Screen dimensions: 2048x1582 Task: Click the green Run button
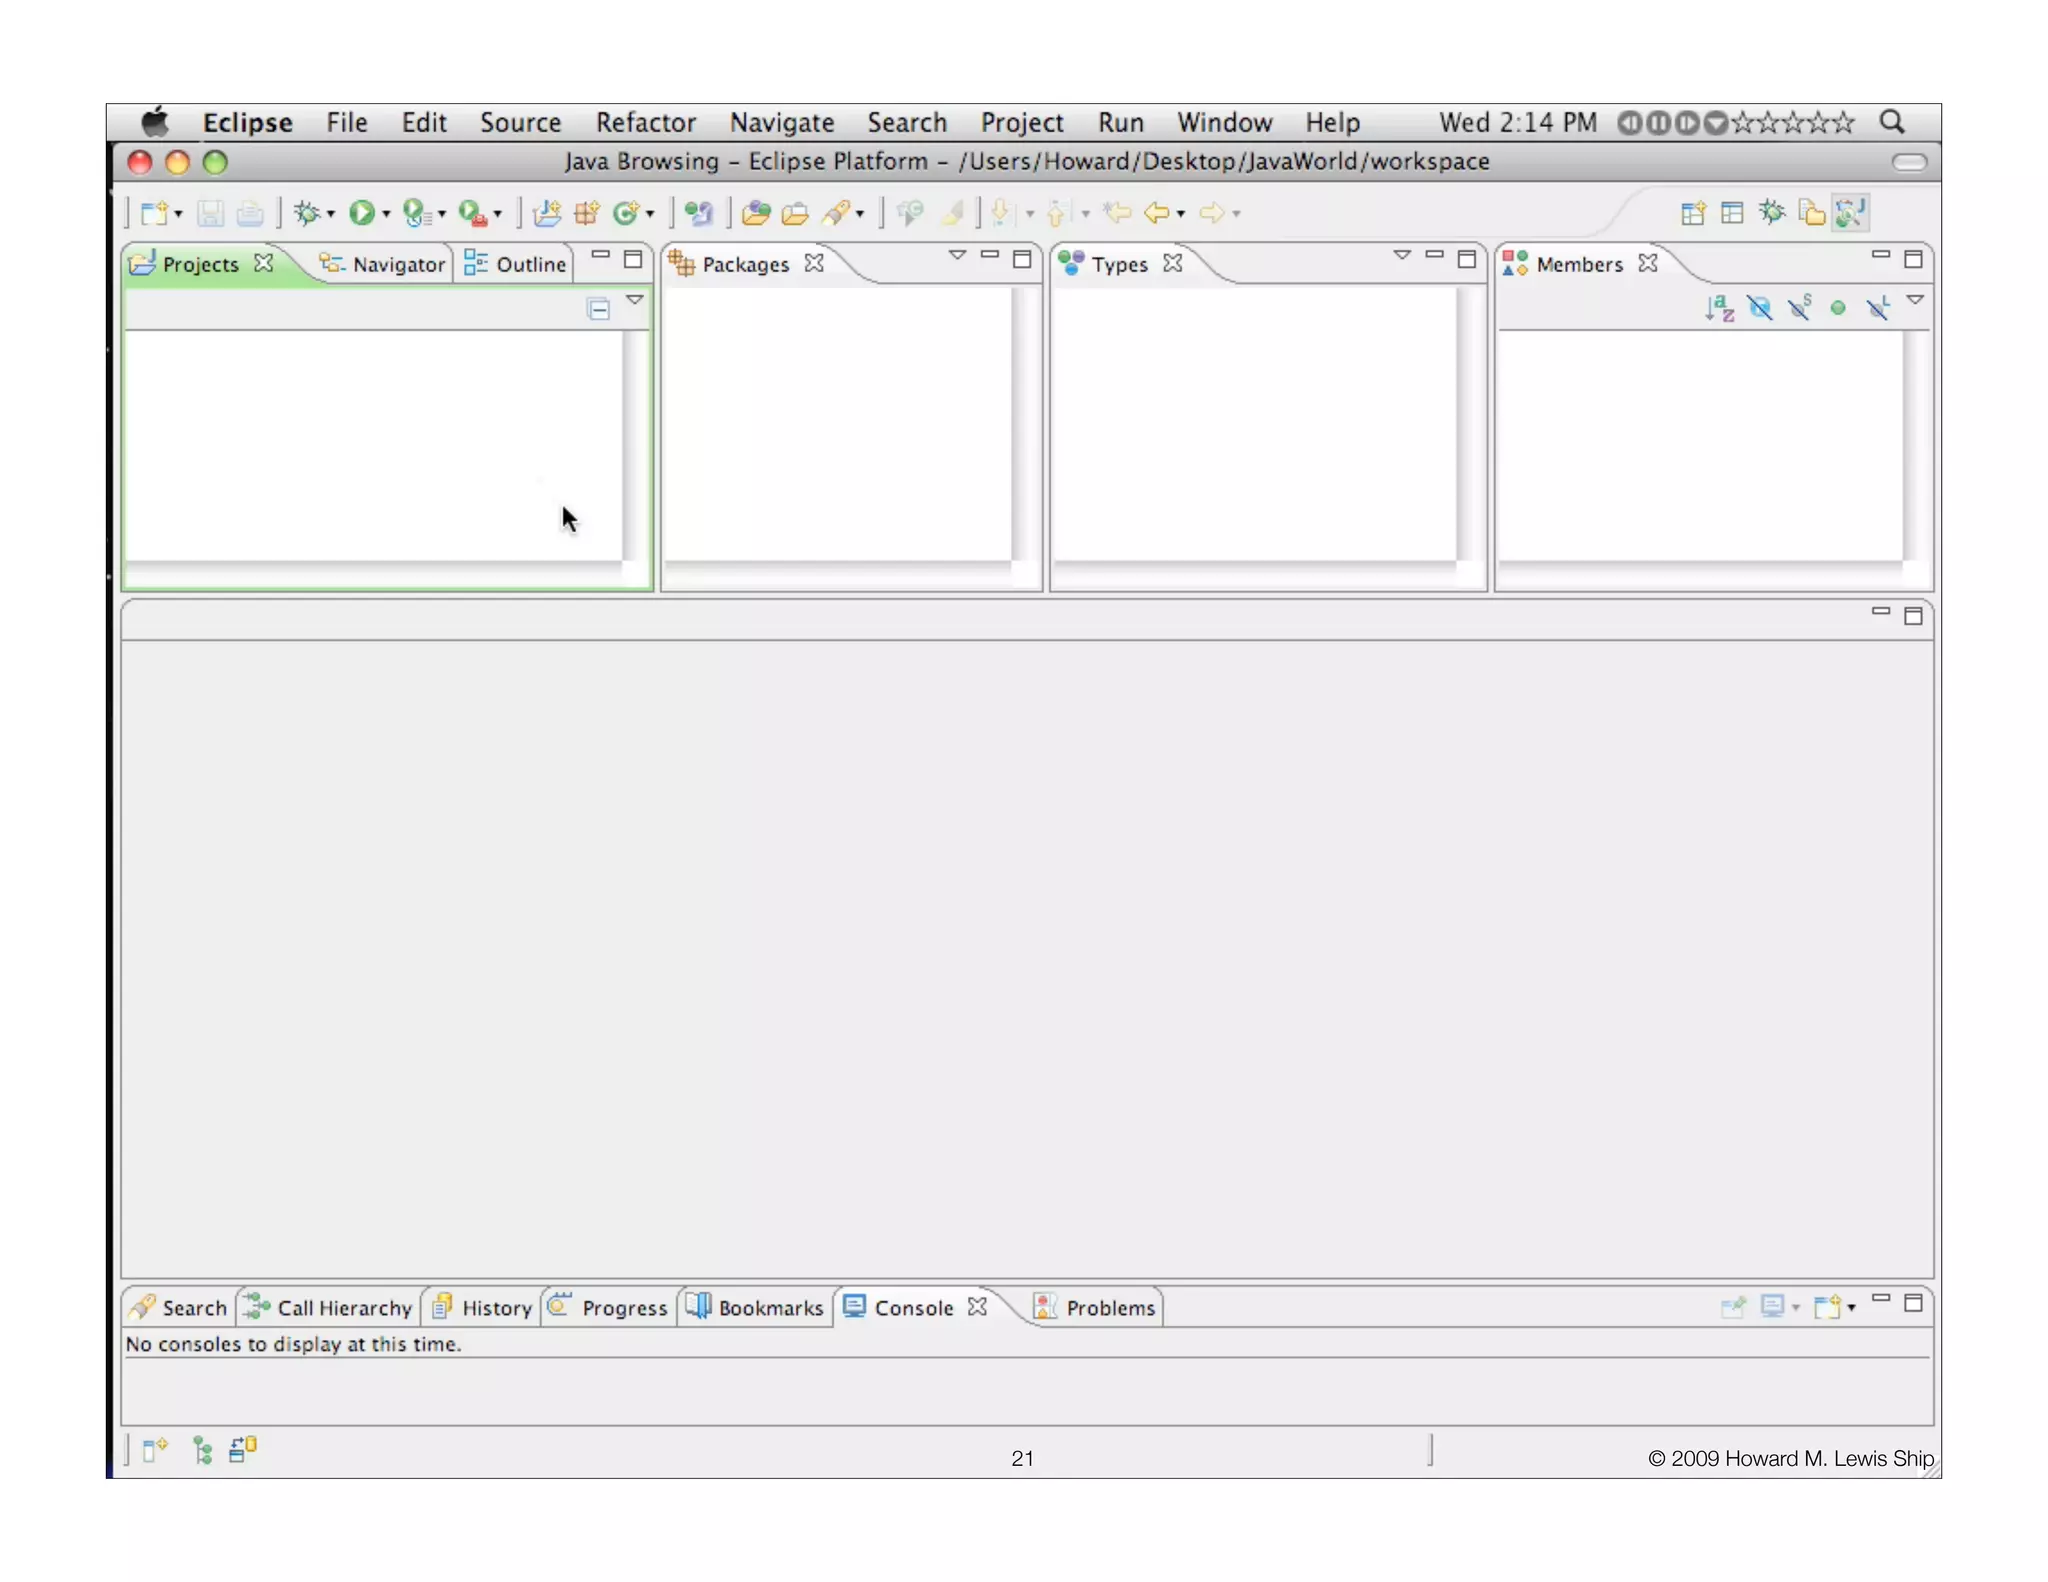pos(362,213)
